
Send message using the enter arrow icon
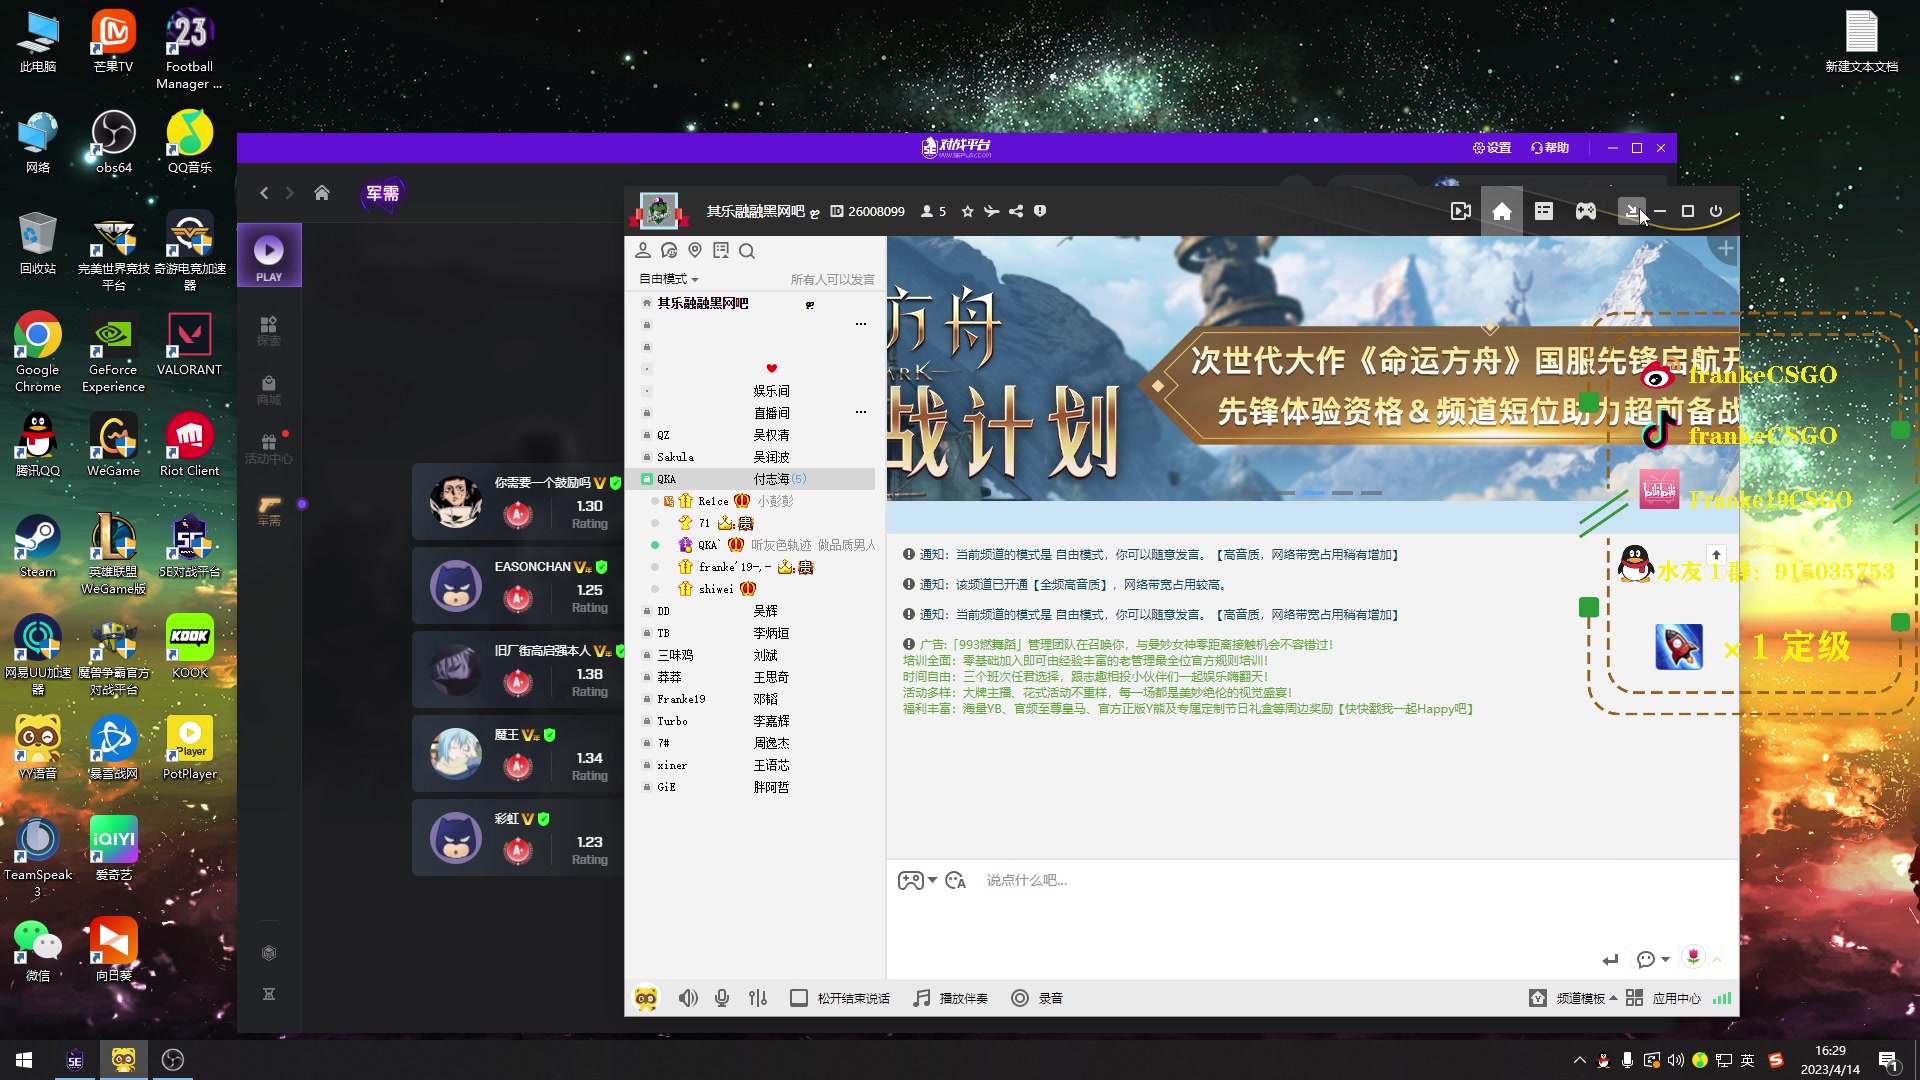[x=1610, y=960]
